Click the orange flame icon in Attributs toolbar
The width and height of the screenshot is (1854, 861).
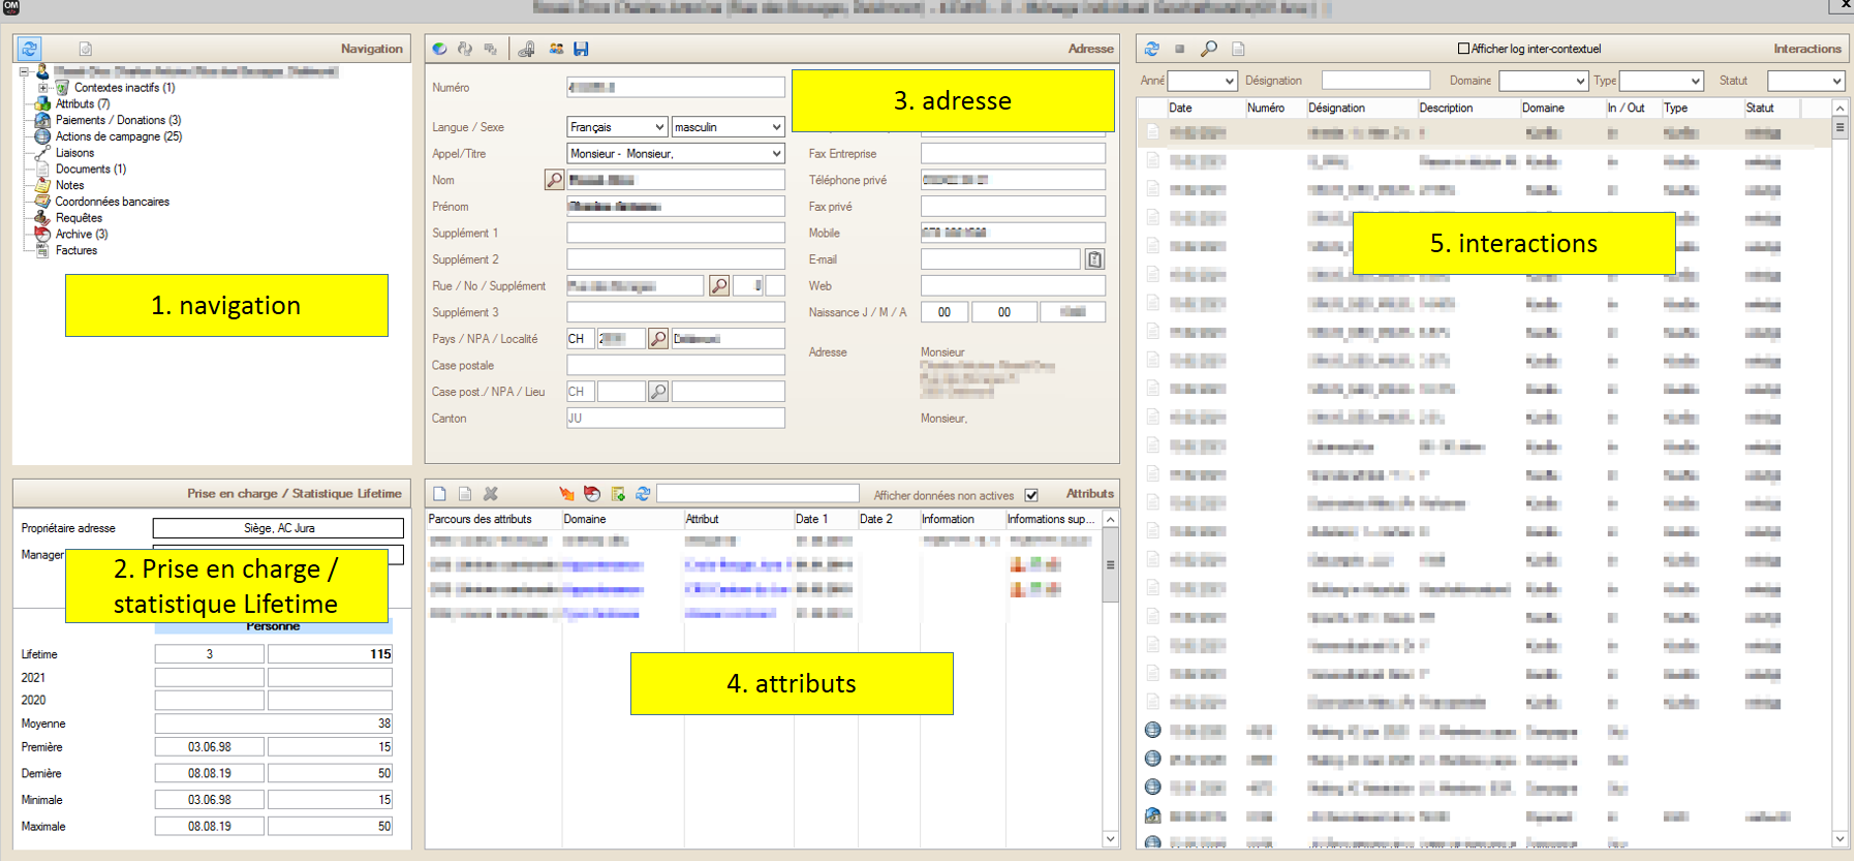(567, 494)
